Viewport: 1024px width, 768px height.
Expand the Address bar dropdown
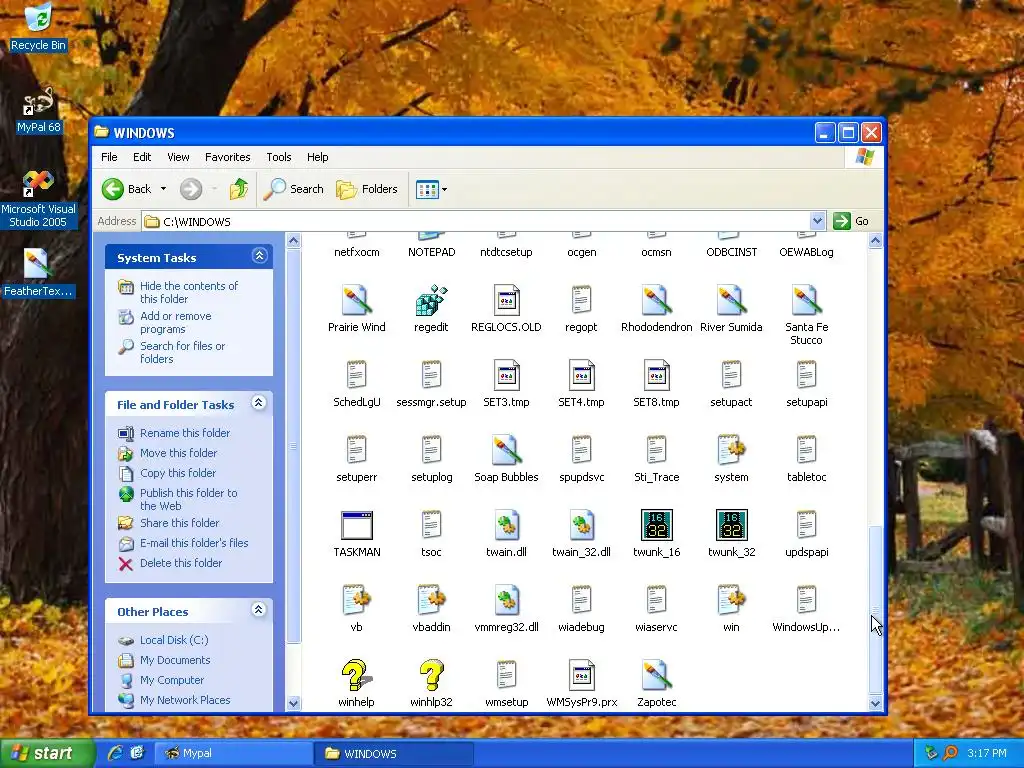point(817,221)
